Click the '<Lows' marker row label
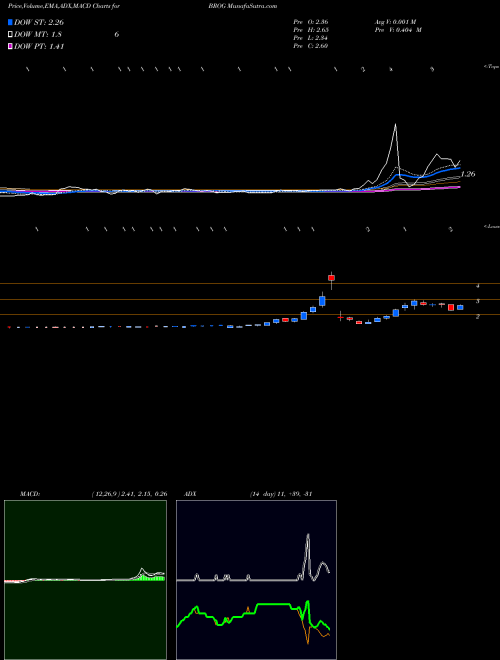Image resolution: width=500 pixels, height=660 pixels. tap(491, 226)
